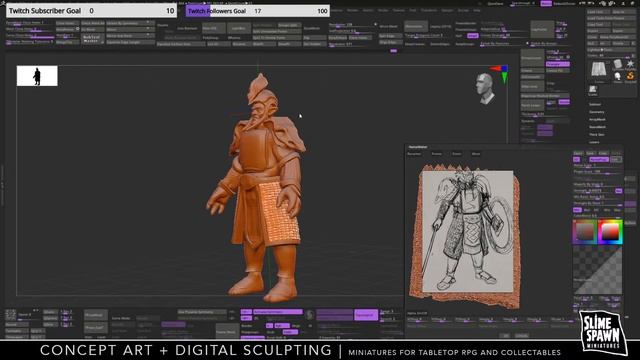640x360 pixels.
Task: Expand the ArrayMesh sub-palette
Action: pyautogui.click(x=597, y=120)
